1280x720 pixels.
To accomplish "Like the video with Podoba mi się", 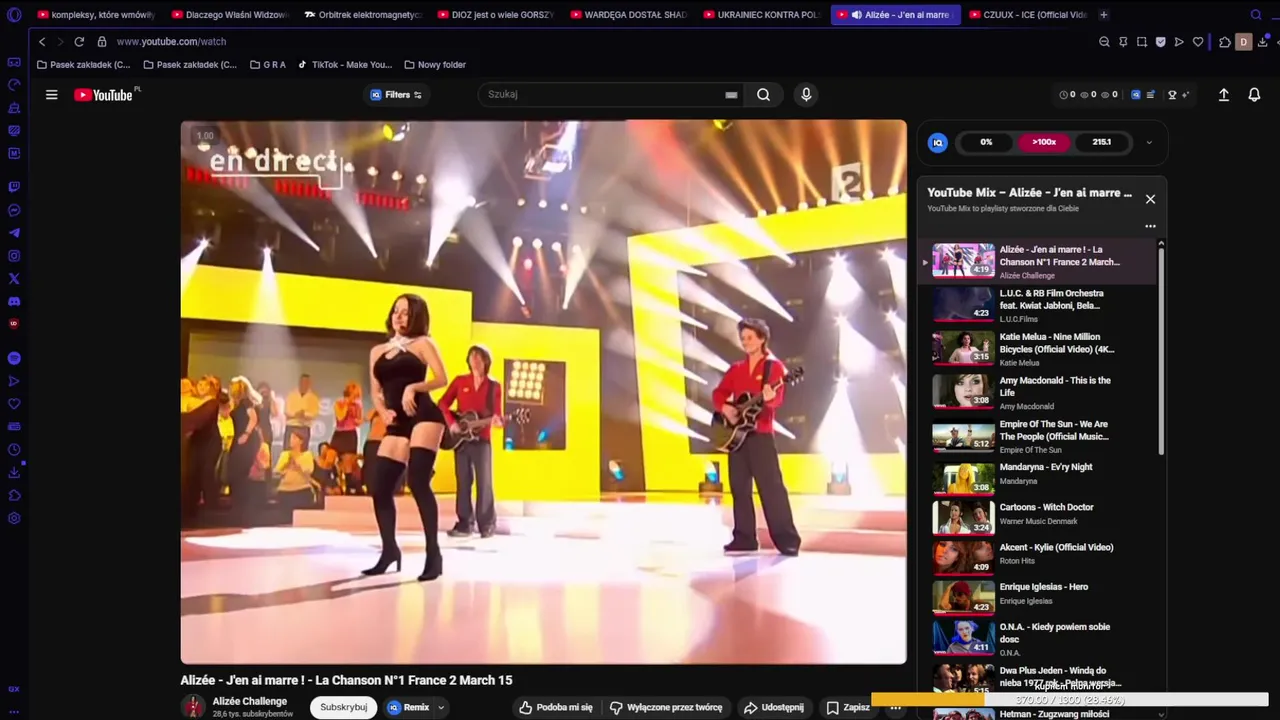I will (x=555, y=707).
